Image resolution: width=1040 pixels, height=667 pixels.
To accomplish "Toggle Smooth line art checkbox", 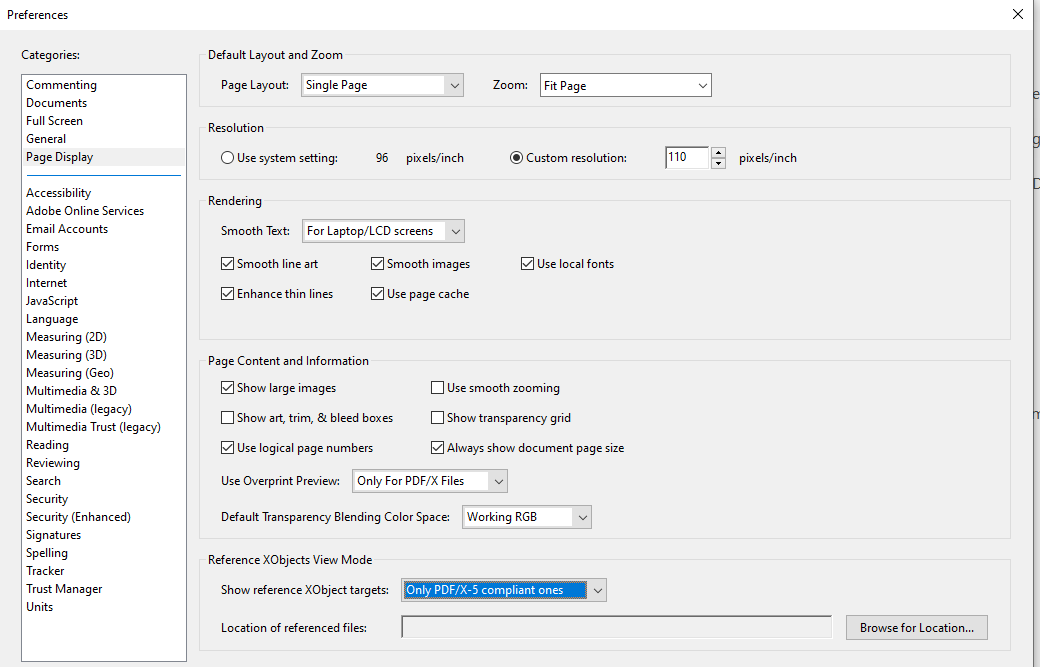I will pos(227,264).
